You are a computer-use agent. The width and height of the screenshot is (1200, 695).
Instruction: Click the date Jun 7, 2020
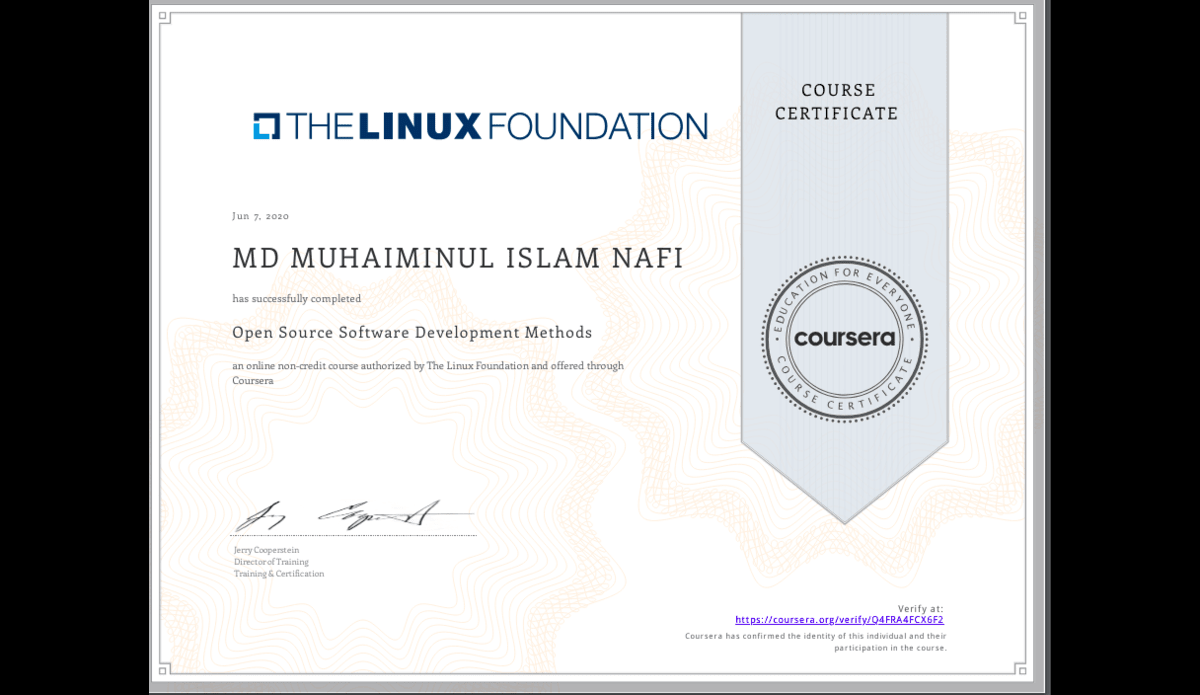[x=261, y=216]
